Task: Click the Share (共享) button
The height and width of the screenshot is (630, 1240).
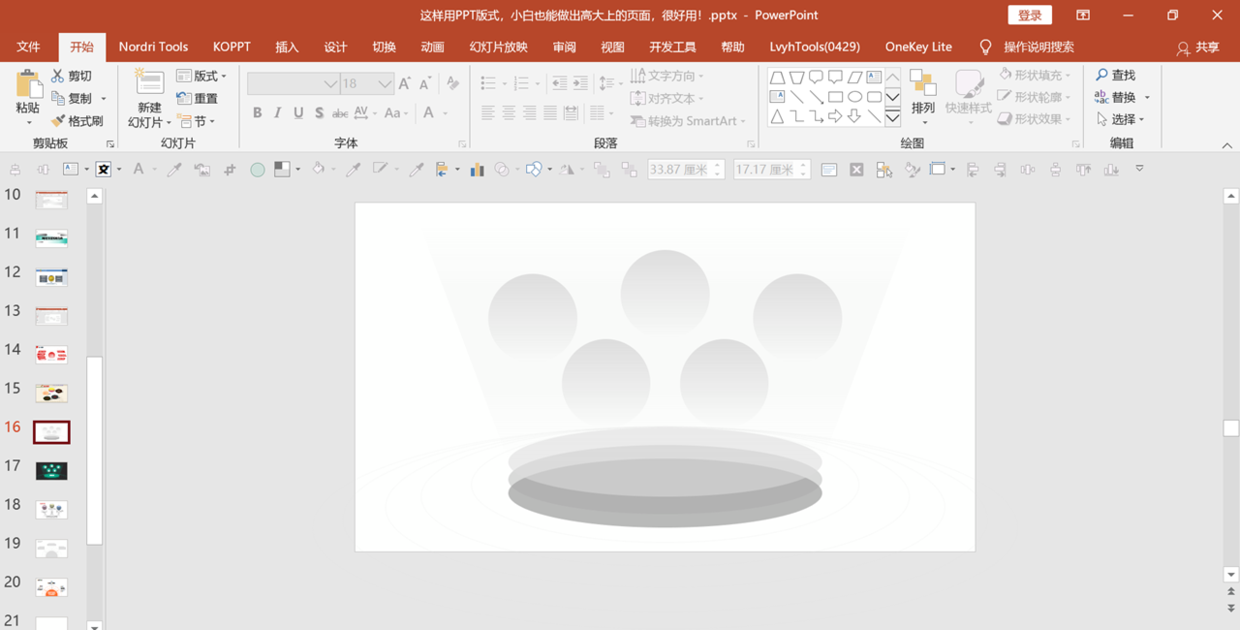Action: [x=1198, y=47]
